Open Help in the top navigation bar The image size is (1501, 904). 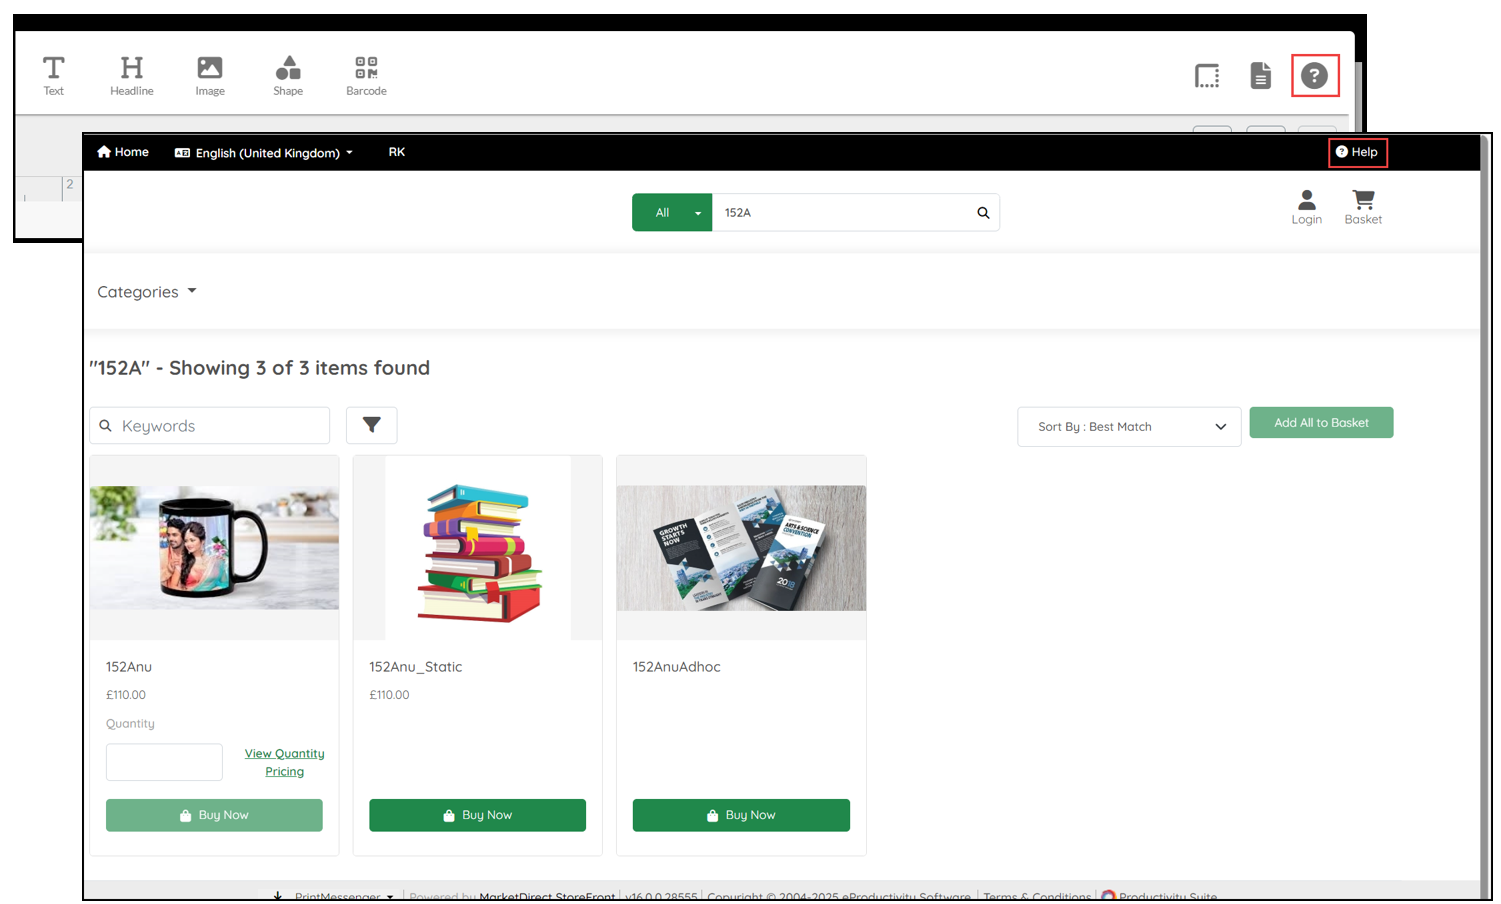coord(1357,152)
